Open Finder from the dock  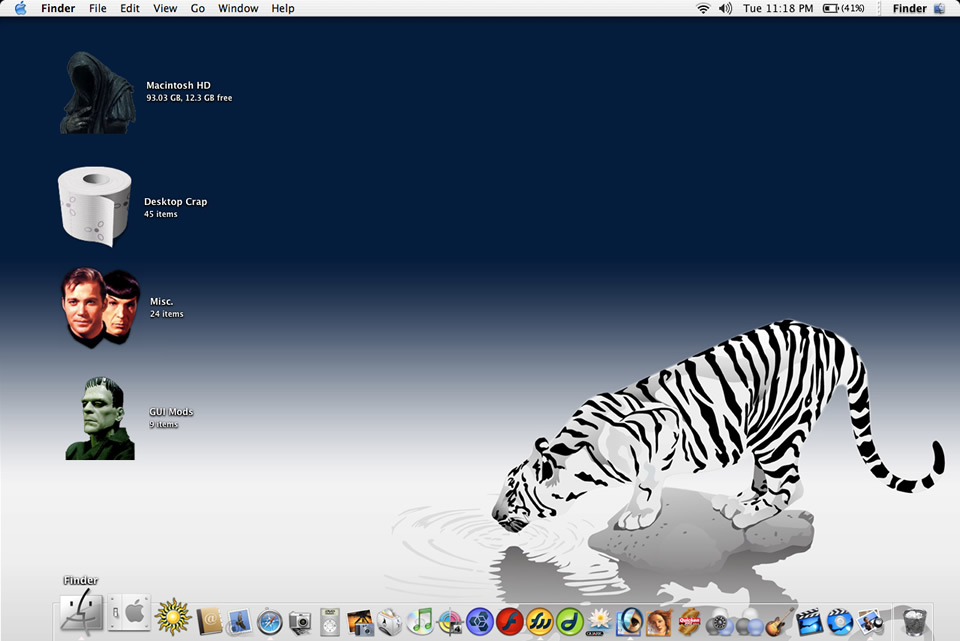coord(80,612)
